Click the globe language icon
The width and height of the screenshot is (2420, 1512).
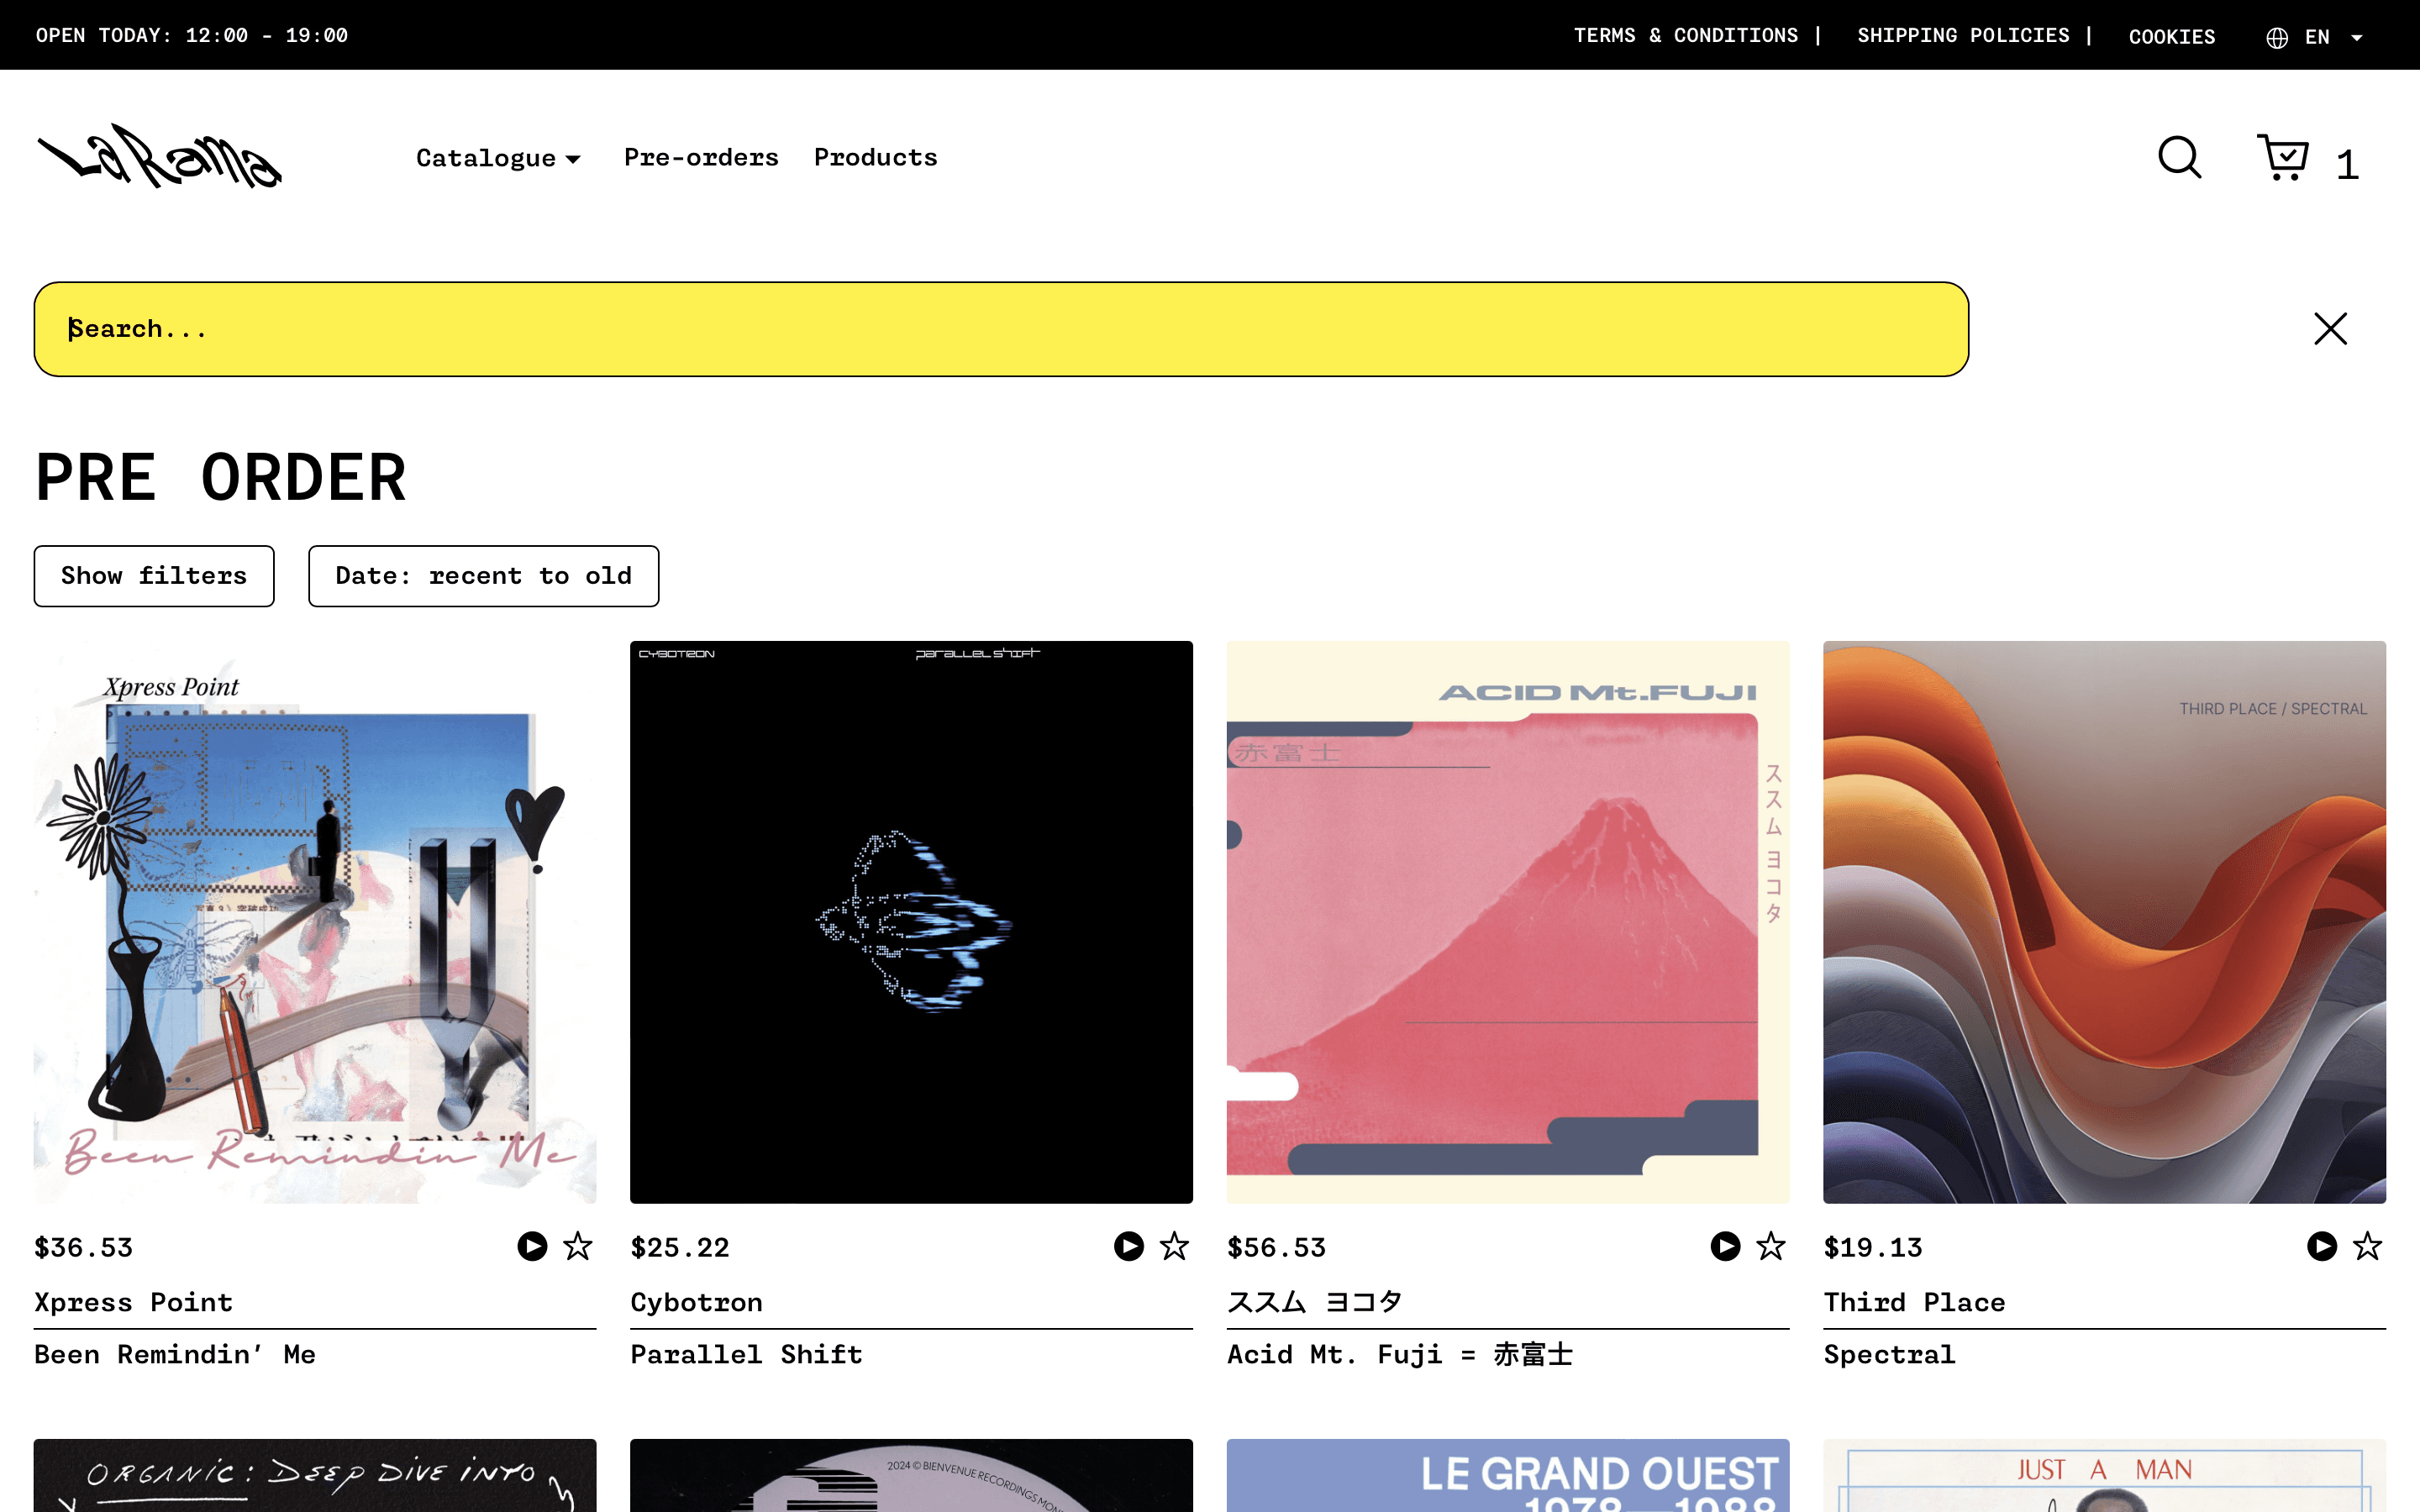pos(2277,37)
